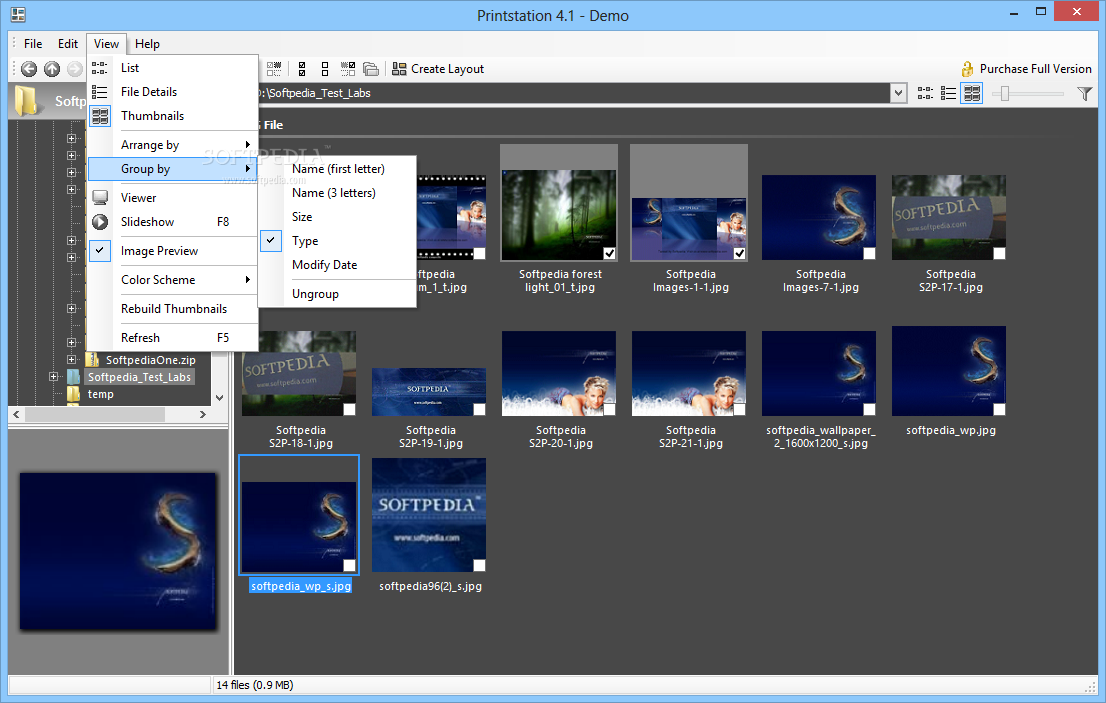Viewport: 1106px width, 703px height.
Task: Click the stacked folders toolbar icon
Action: pos(371,68)
